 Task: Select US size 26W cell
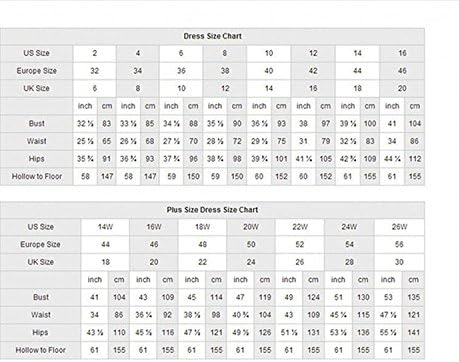click(399, 227)
